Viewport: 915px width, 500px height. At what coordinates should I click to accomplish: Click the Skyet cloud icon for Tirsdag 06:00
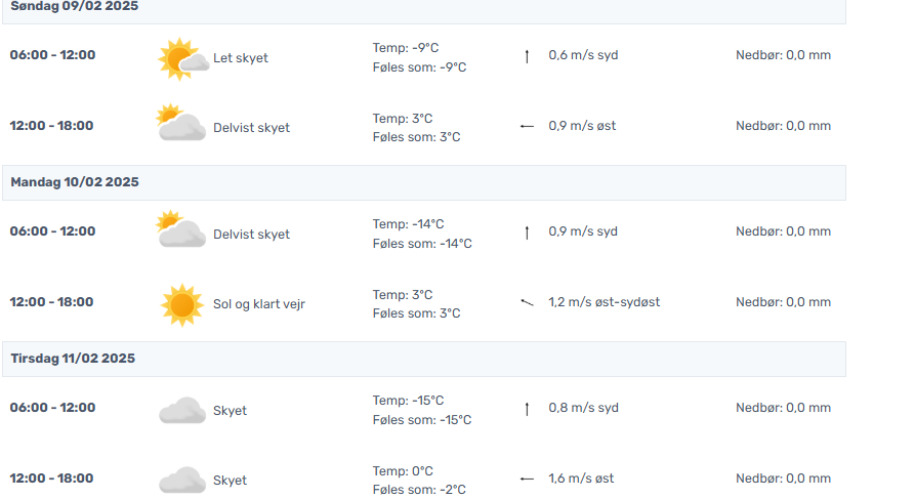coord(182,410)
